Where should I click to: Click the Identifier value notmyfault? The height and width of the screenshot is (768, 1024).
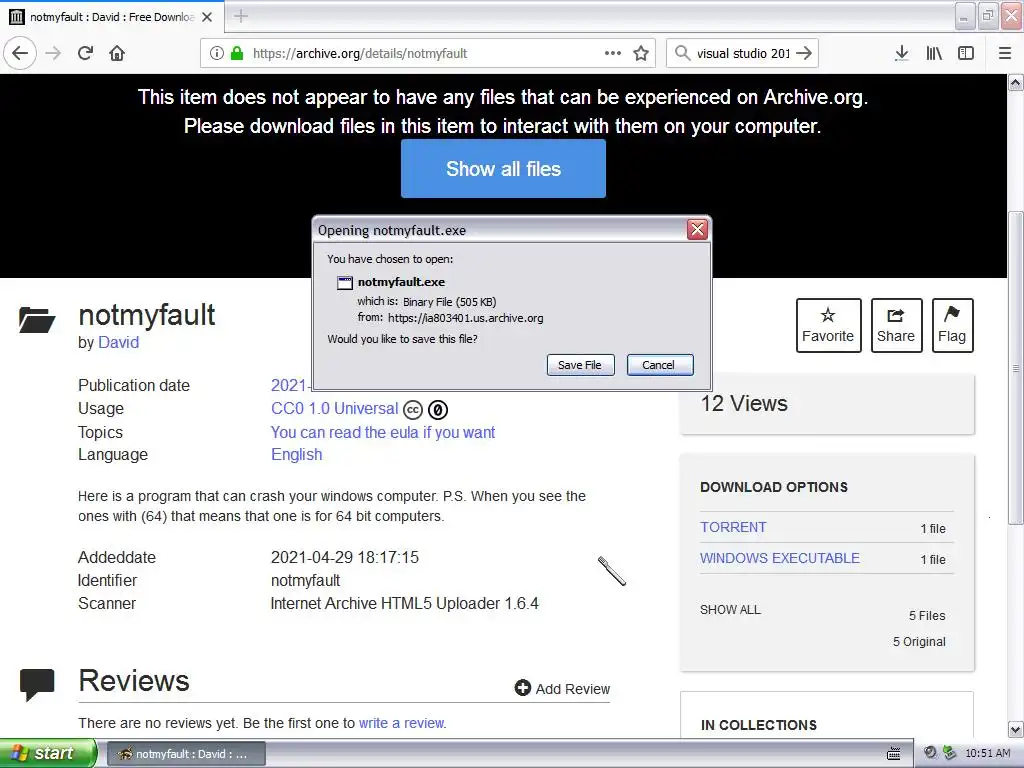point(305,581)
